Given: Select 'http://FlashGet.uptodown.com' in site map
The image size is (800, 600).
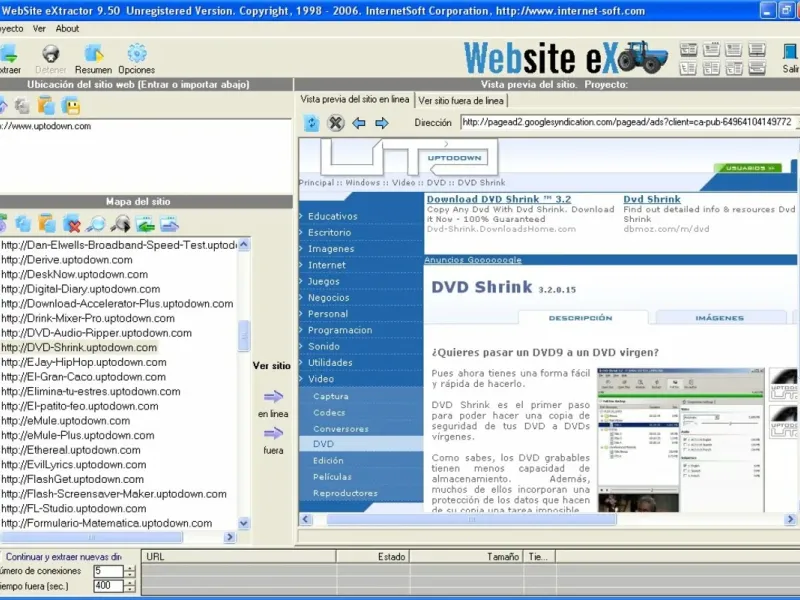Looking at the screenshot, I should point(72,480).
